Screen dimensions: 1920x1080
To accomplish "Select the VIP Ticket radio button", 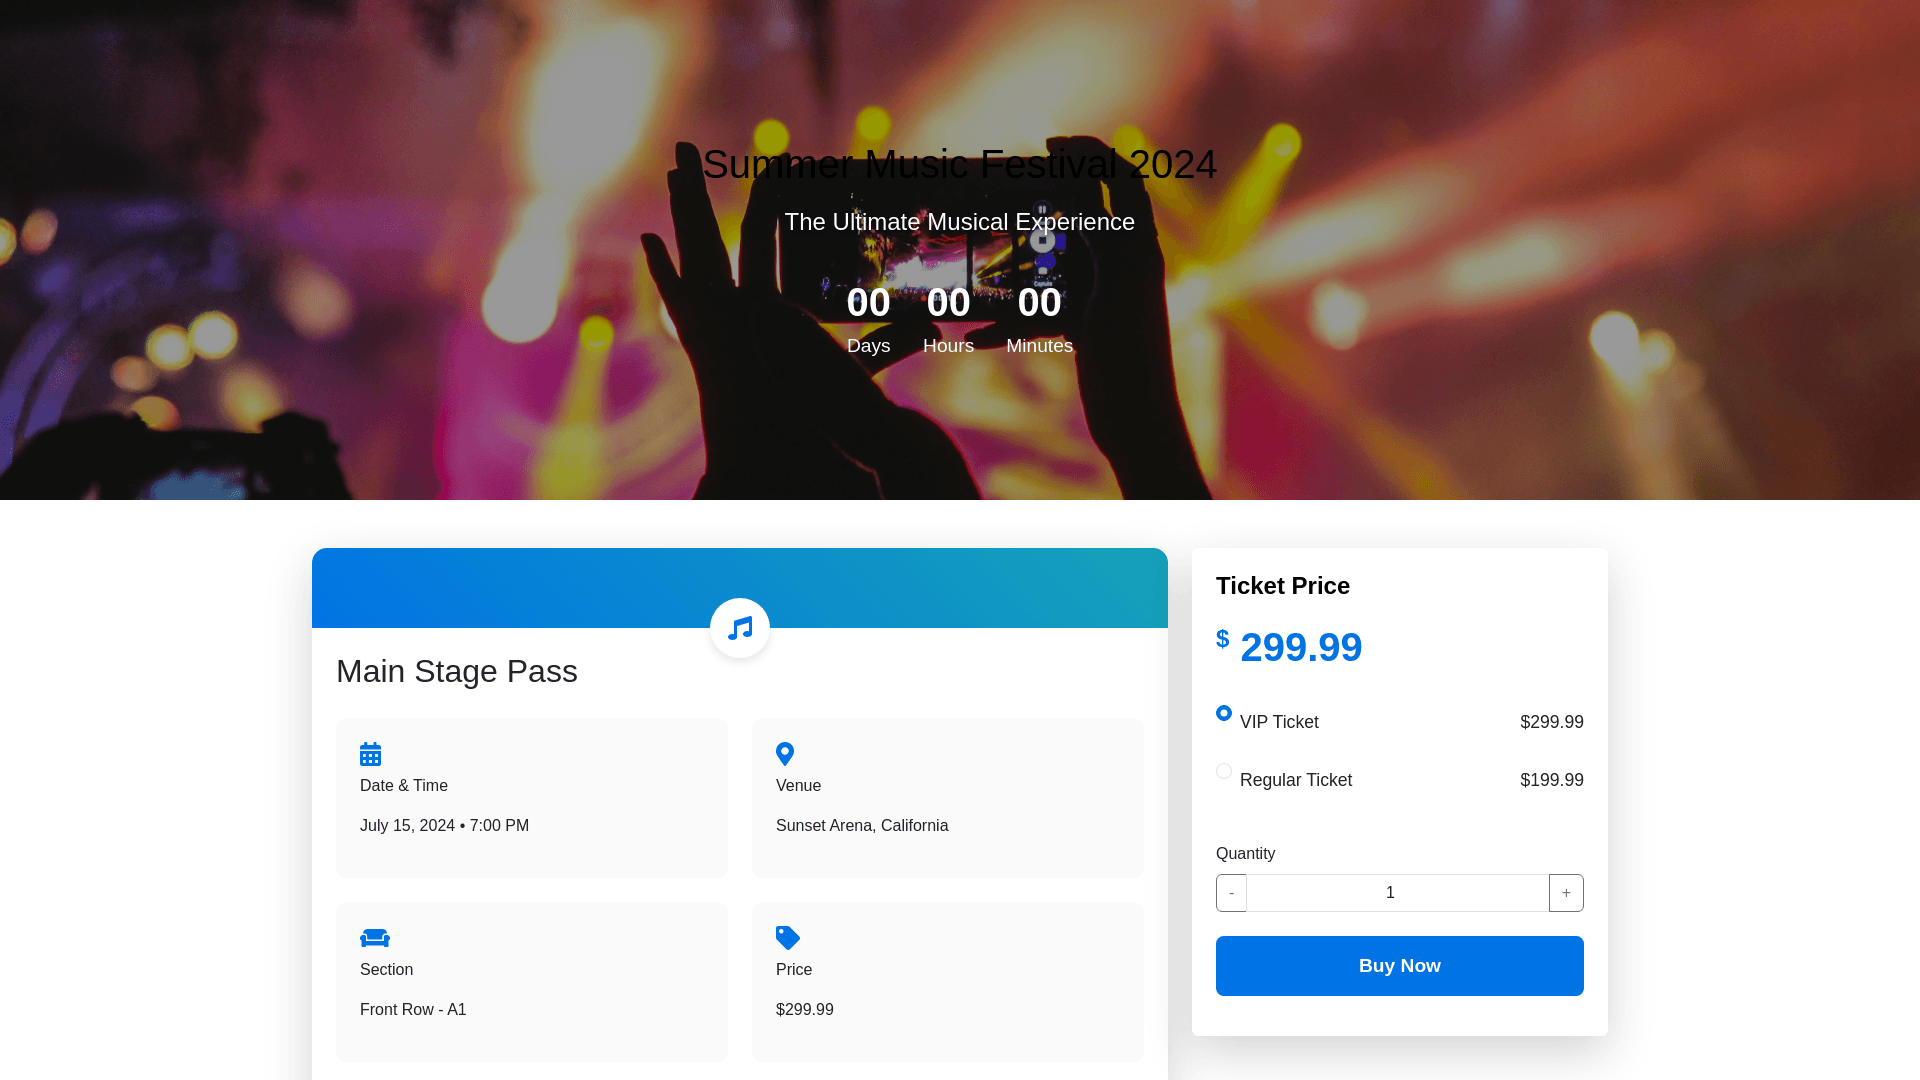I will [1224, 713].
